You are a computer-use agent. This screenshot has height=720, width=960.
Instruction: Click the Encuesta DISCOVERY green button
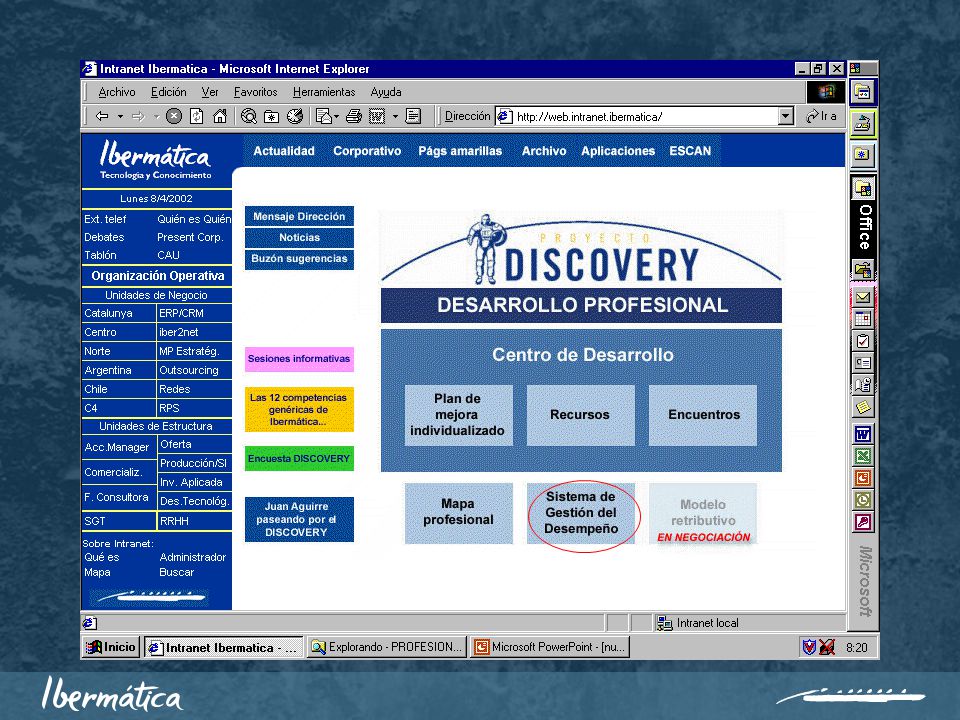point(299,459)
